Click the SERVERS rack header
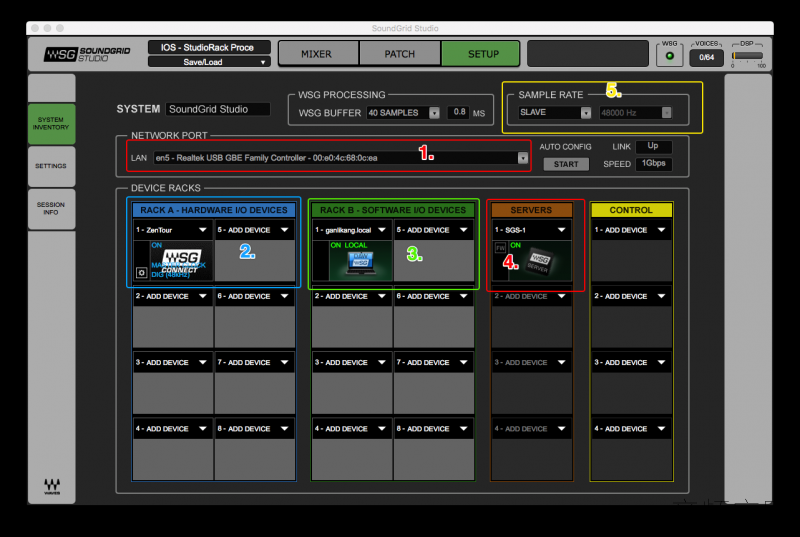The image size is (800, 537). pyautogui.click(x=531, y=210)
